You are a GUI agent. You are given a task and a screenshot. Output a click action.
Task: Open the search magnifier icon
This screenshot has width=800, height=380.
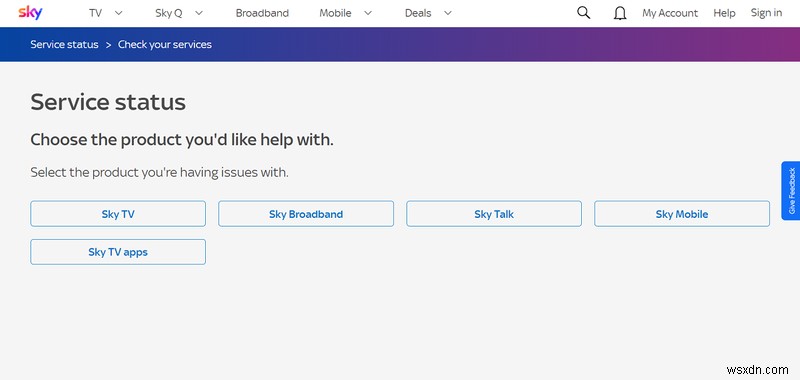[584, 13]
